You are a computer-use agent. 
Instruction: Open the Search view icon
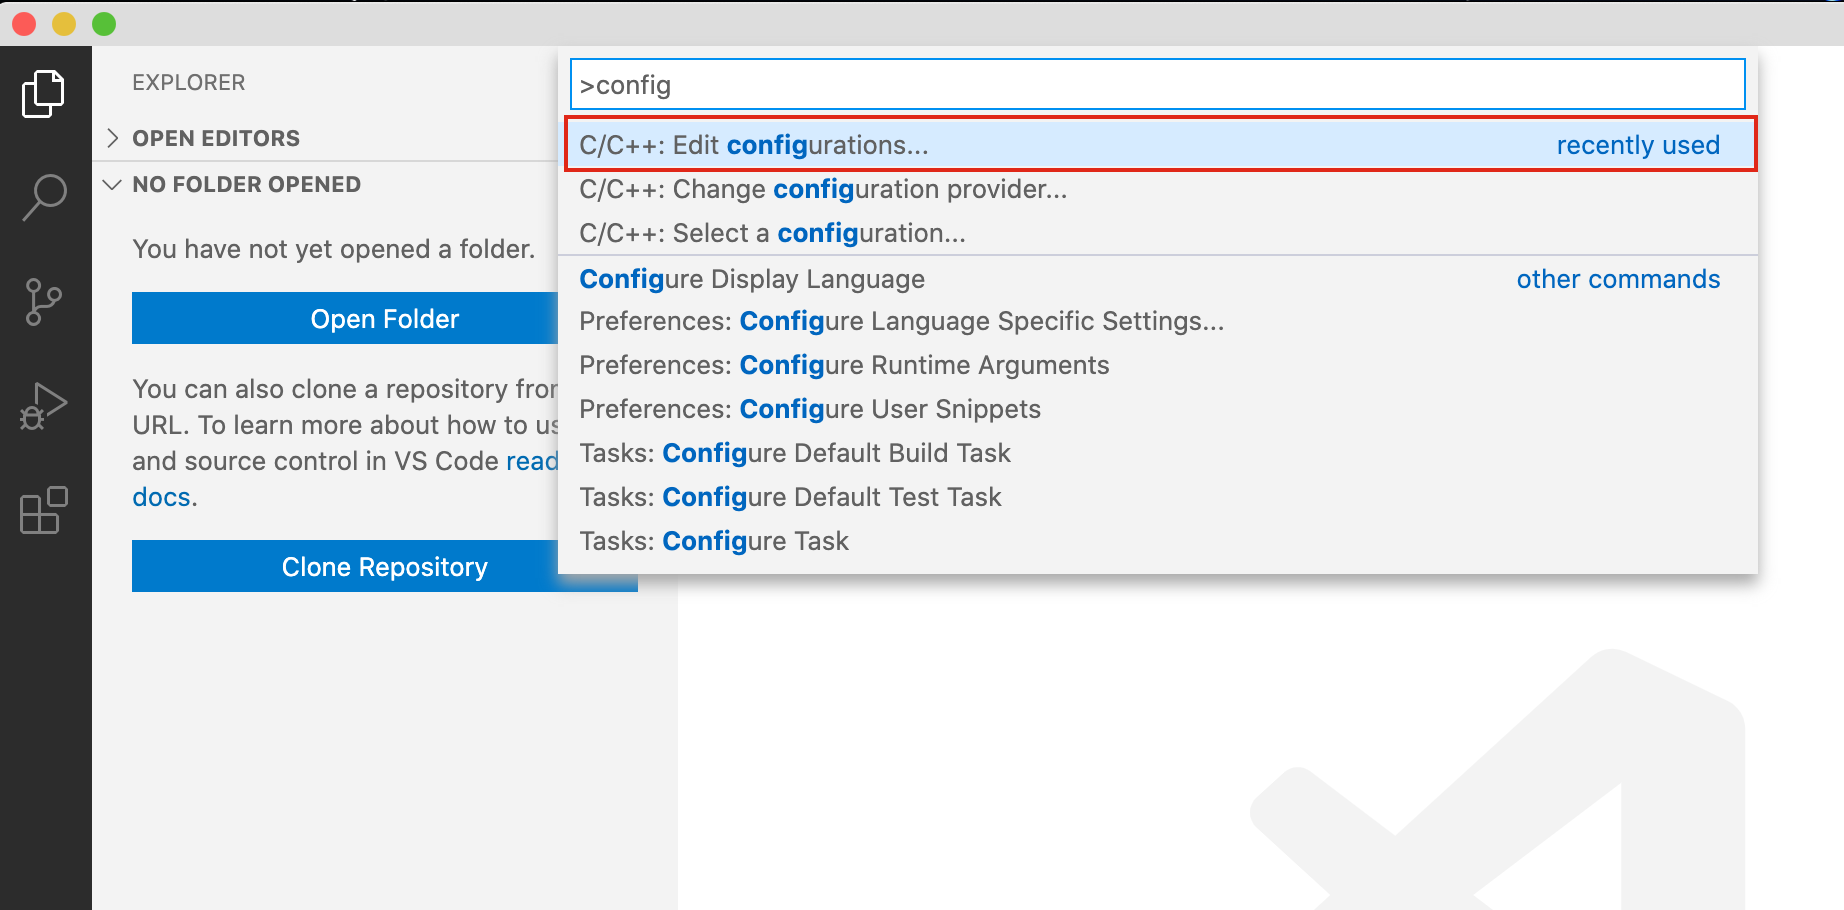(x=44, y=197)
